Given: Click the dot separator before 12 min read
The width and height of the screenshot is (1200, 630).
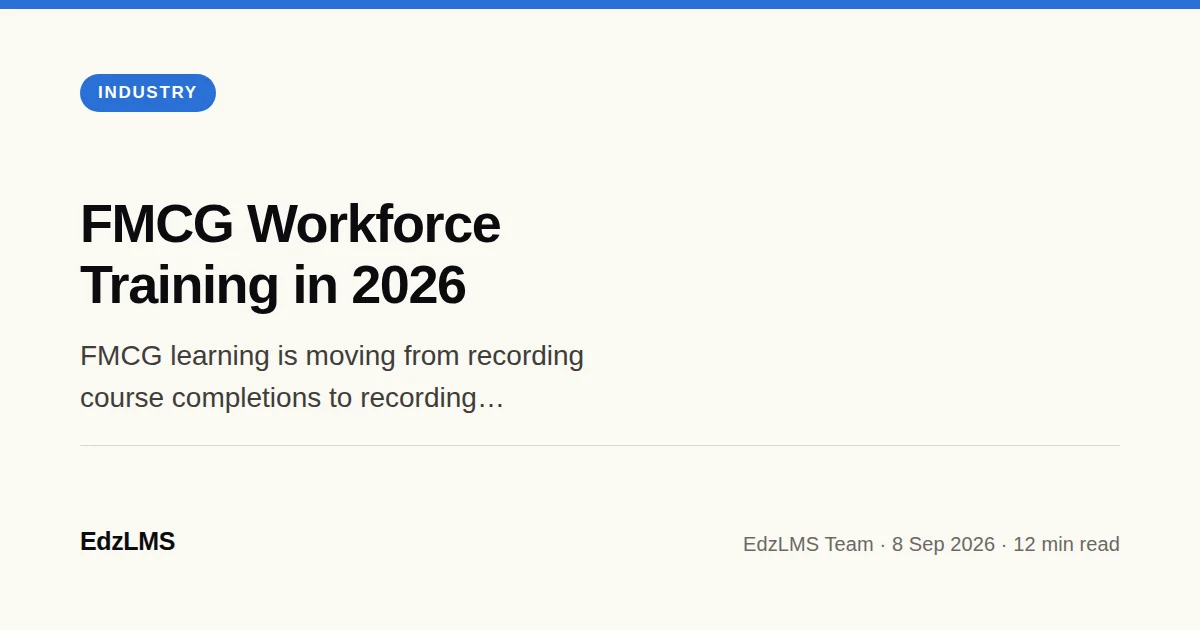Looking at the screenshot, I should 1004,545.
